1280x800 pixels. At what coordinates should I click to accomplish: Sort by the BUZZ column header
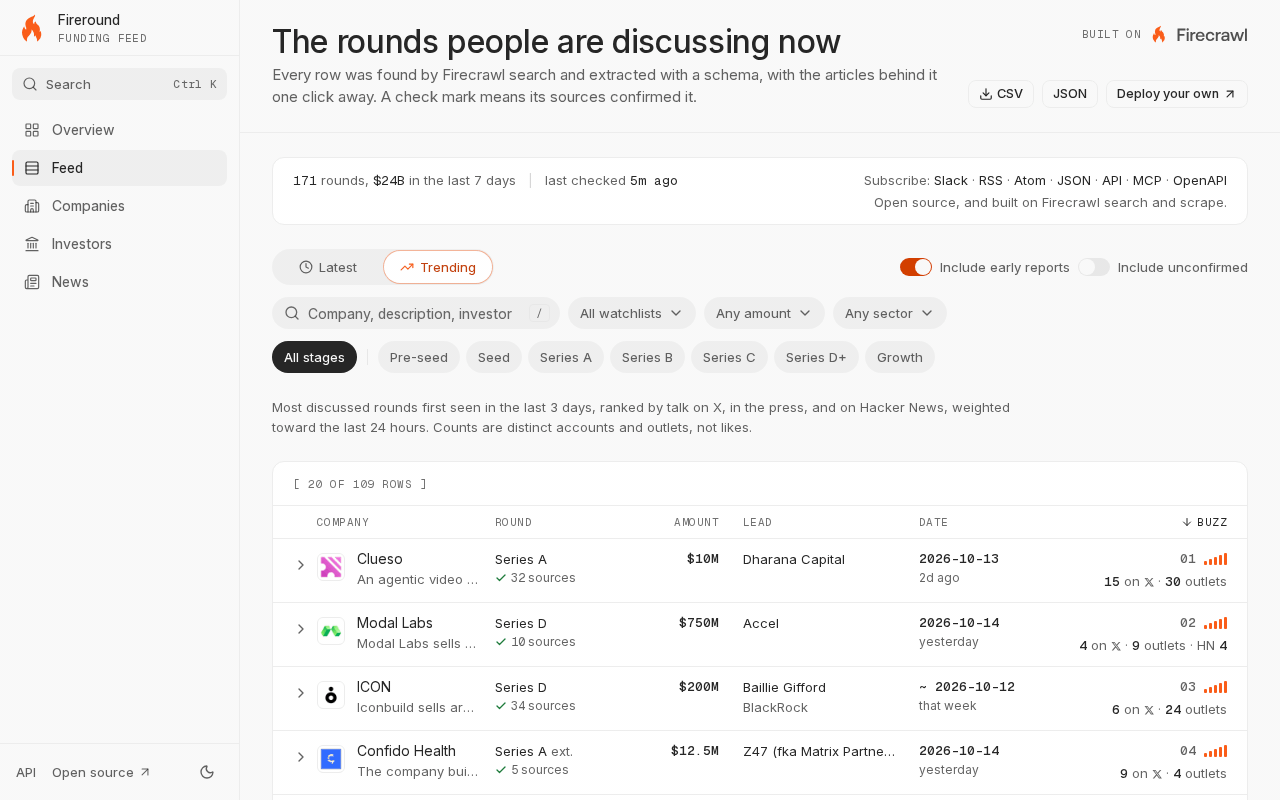coord(1204,522)
